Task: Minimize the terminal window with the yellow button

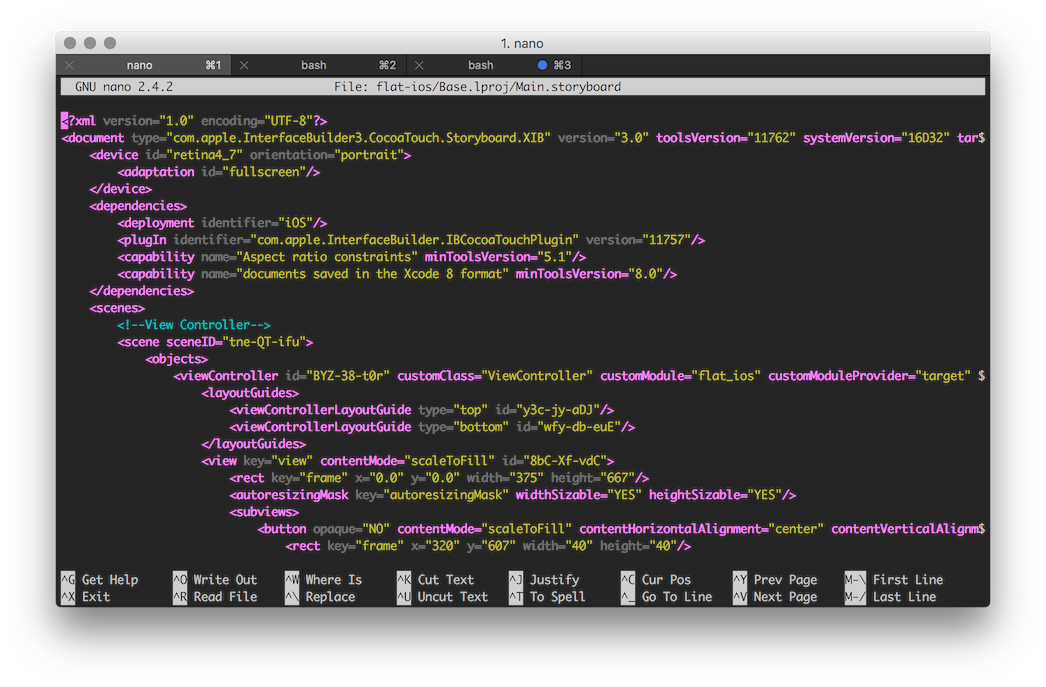Action: click(90, 43)
